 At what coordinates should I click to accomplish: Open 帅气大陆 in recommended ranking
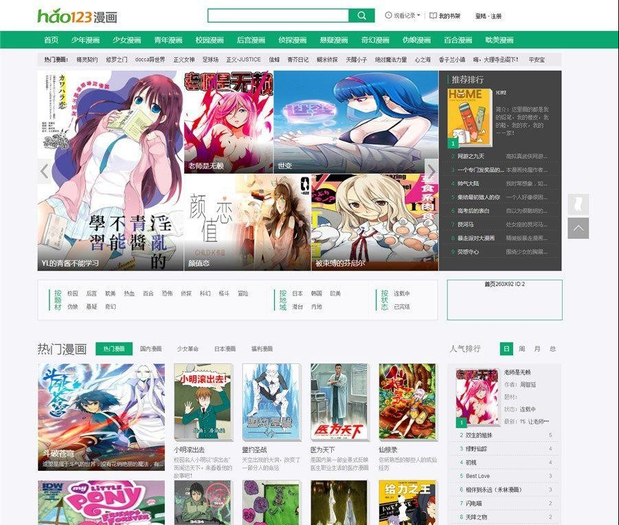[x=468, y=183]
